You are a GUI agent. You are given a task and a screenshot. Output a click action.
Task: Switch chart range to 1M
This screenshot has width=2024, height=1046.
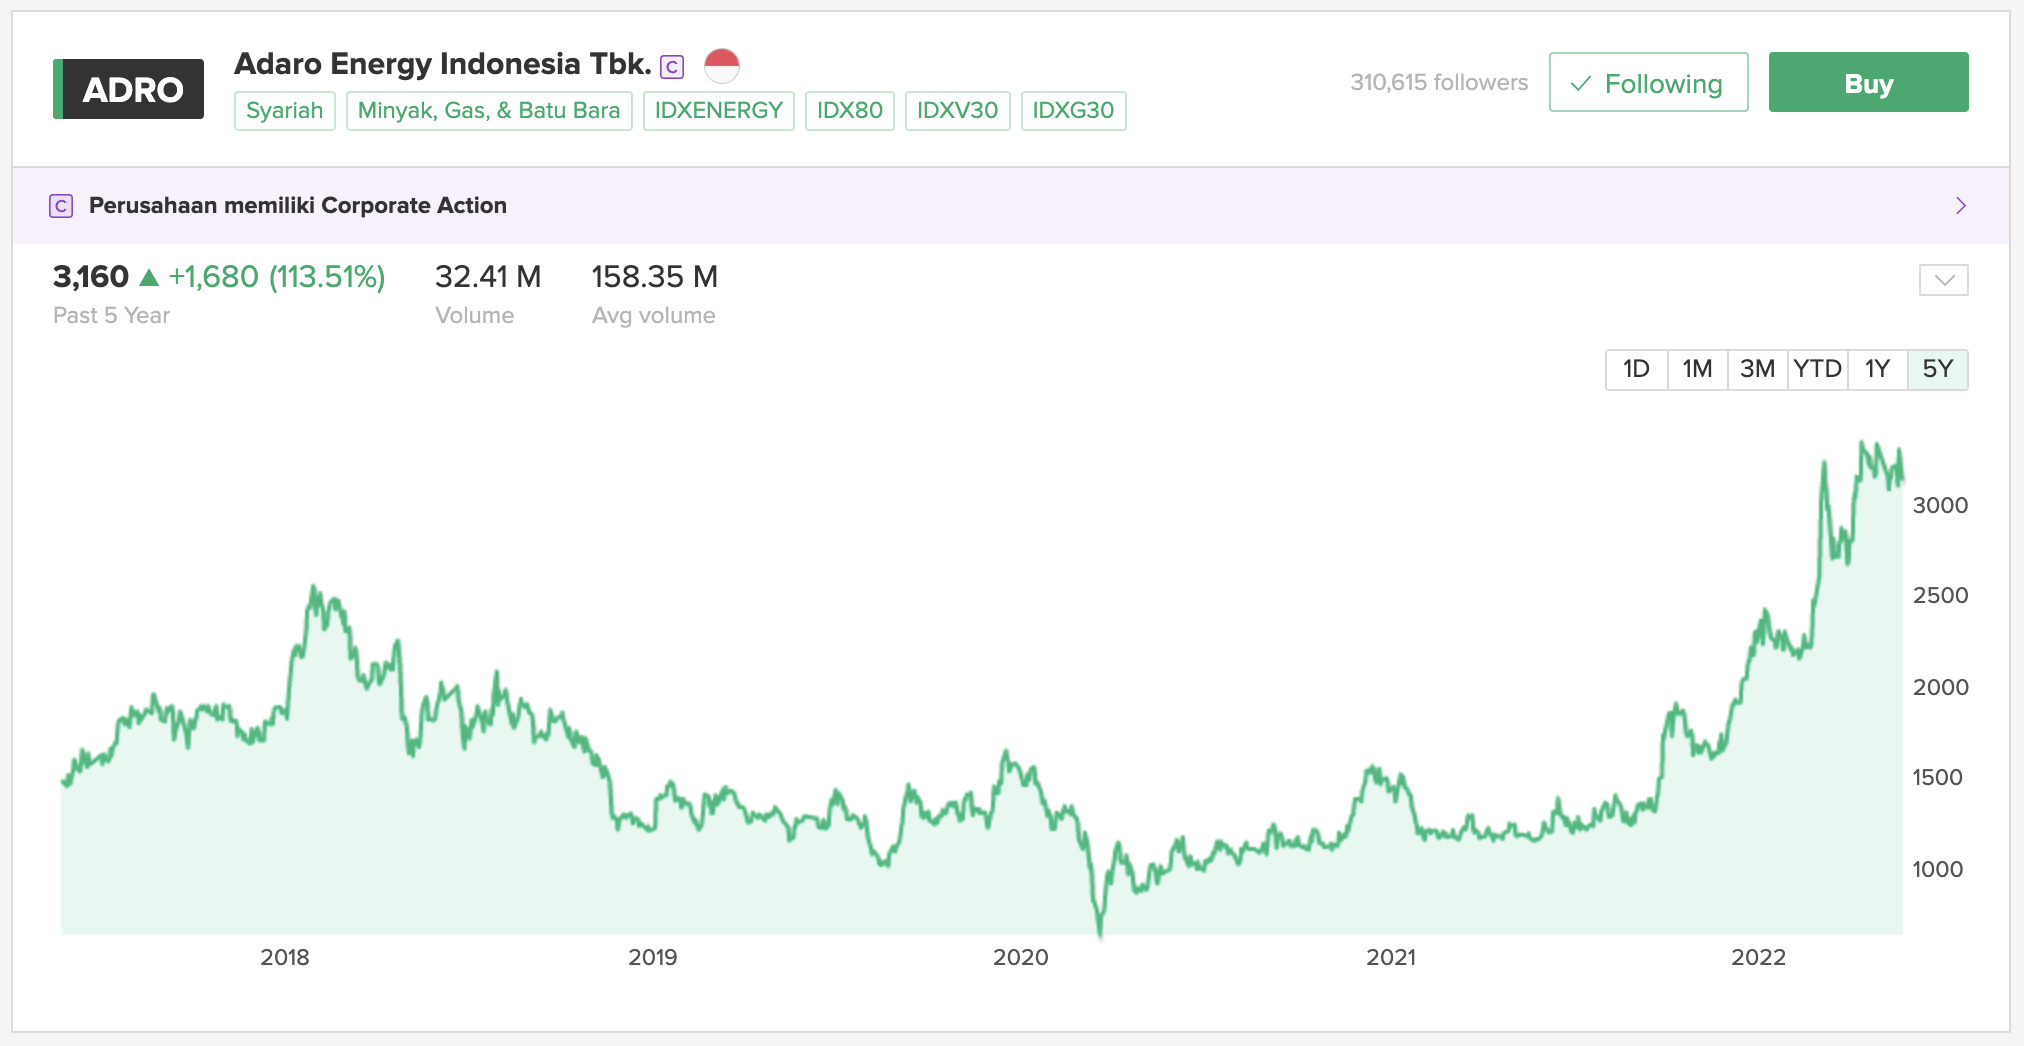1697,370
